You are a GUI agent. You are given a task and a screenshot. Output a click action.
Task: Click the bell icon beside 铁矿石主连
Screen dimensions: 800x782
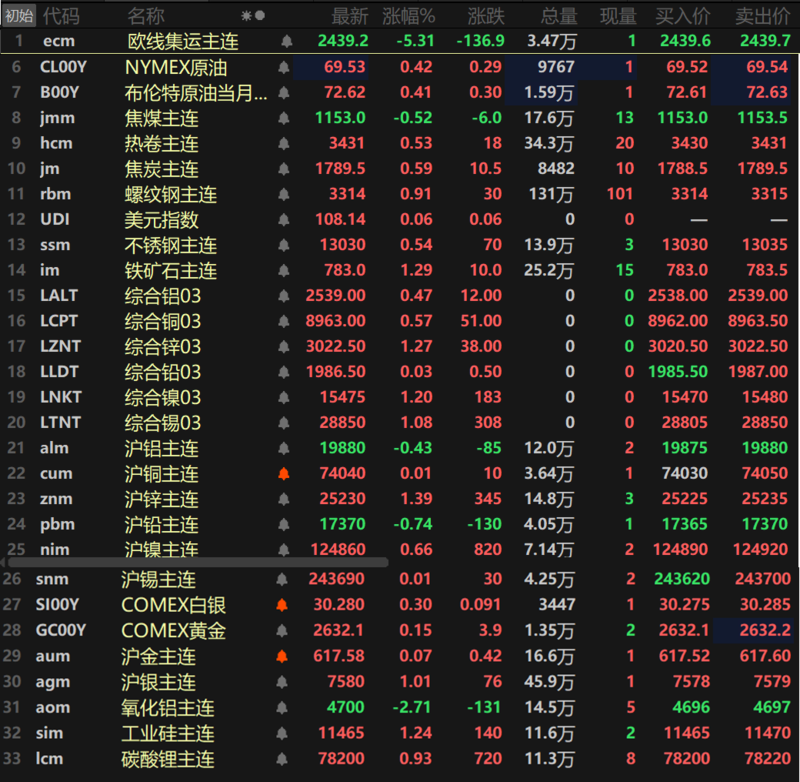(283, 271)
